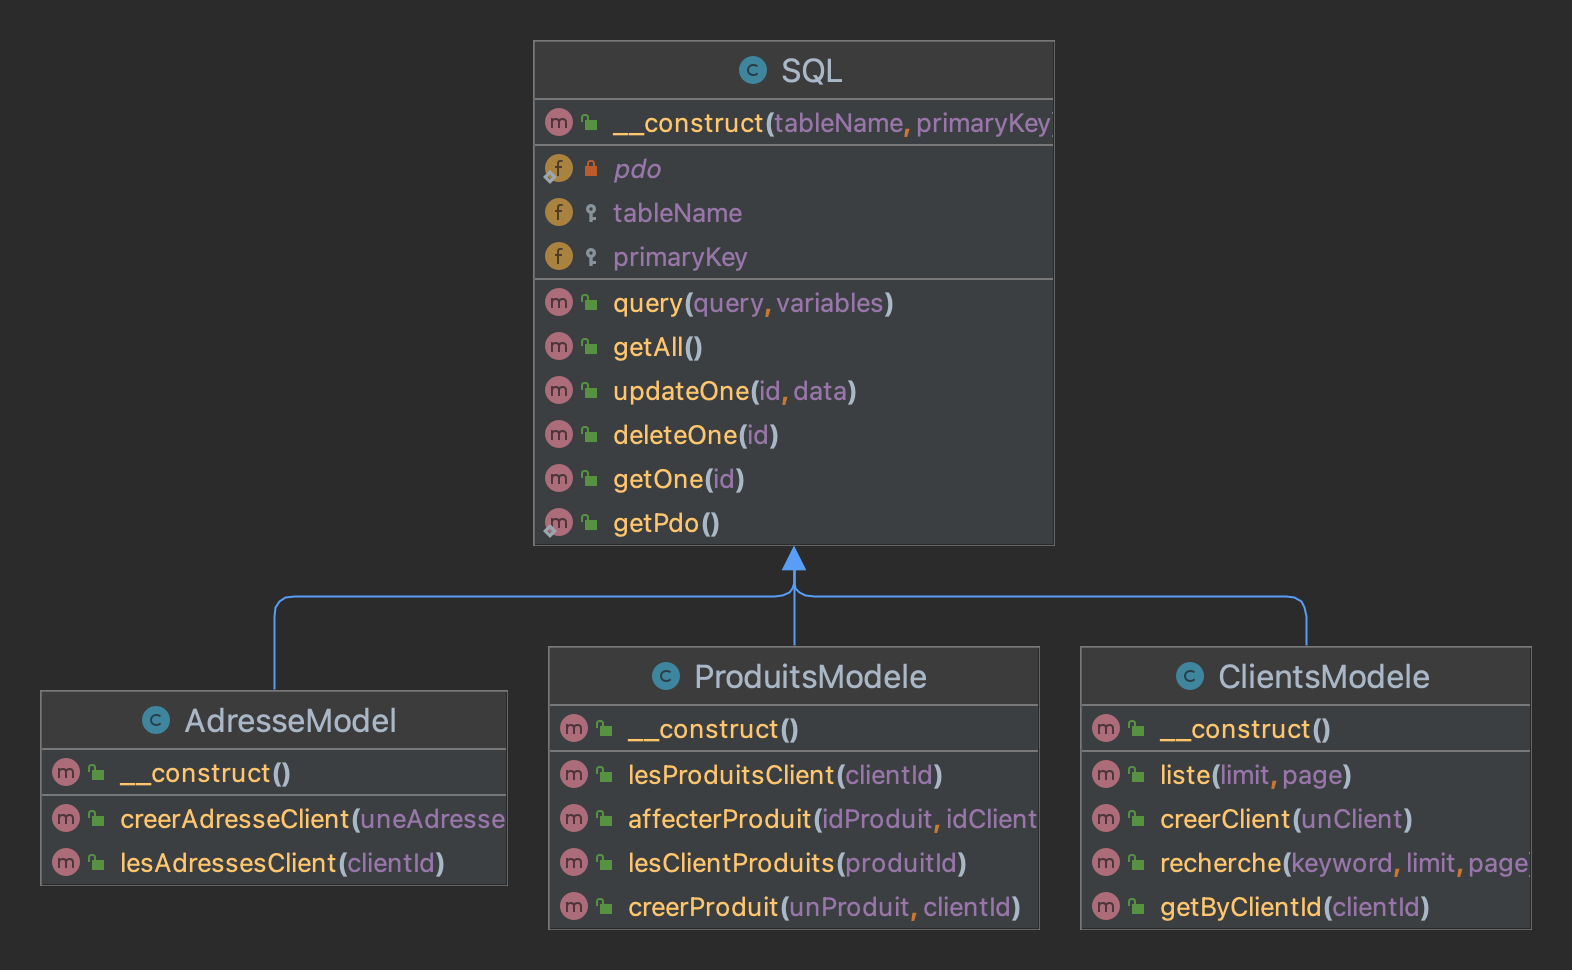Click the class icon beside ProduitsModele
This screenshot has height=970, width=1572.
coord(665,676)
